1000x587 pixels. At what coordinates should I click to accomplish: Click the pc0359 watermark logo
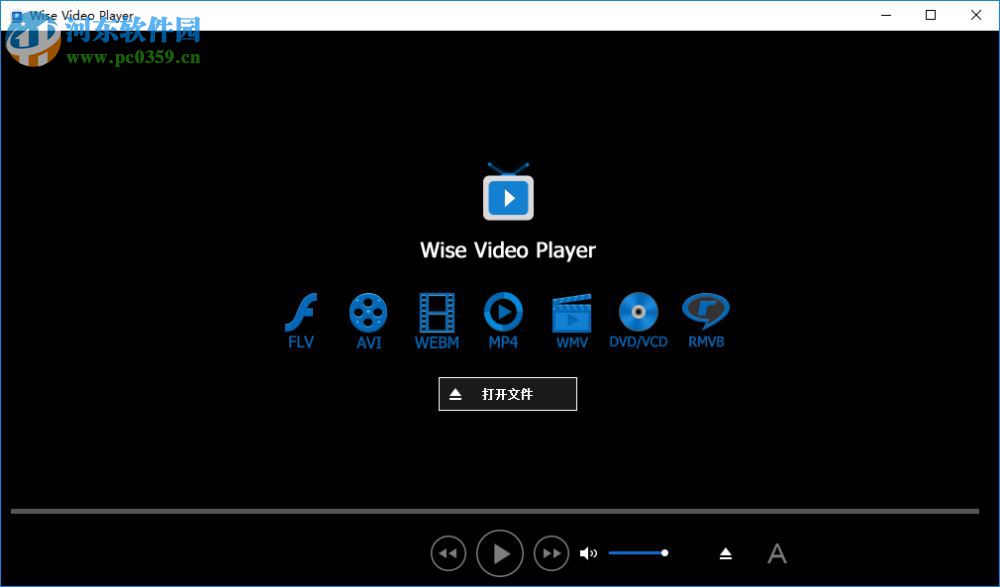point(35,42)
